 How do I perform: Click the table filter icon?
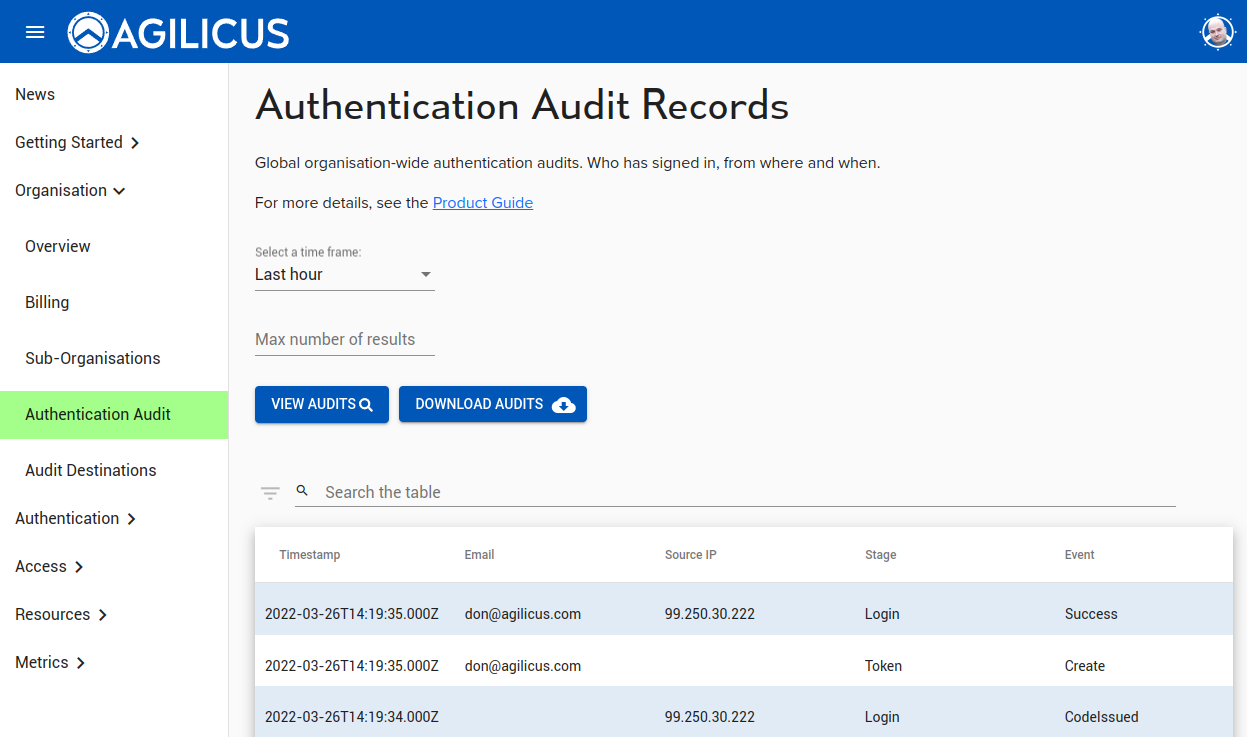coord(270,493)
